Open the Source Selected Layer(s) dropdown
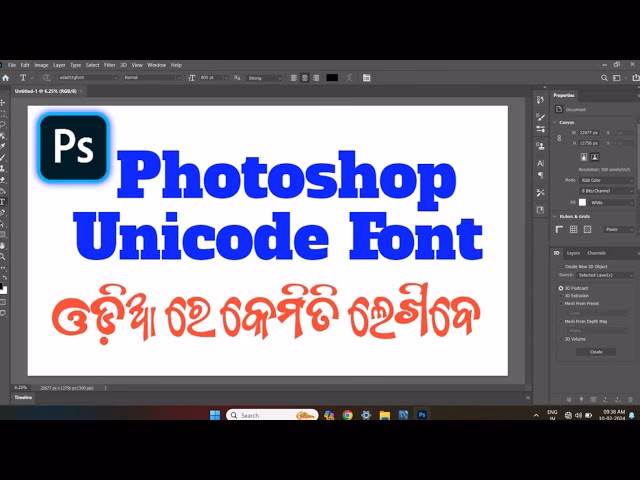Image resolution: width=640 pixels, height=480 pixels. (x=604, y=276)
